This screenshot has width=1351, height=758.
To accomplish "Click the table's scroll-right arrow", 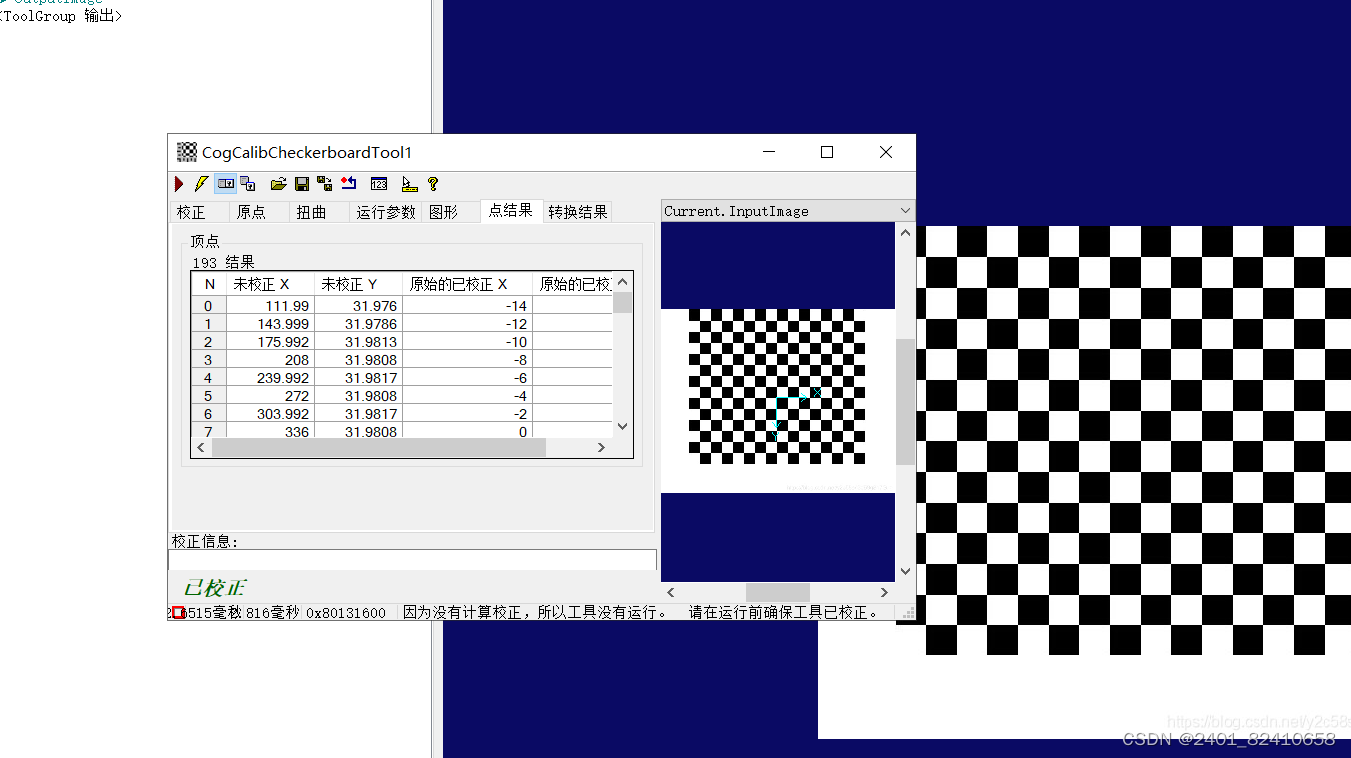I will click(601, 447).
